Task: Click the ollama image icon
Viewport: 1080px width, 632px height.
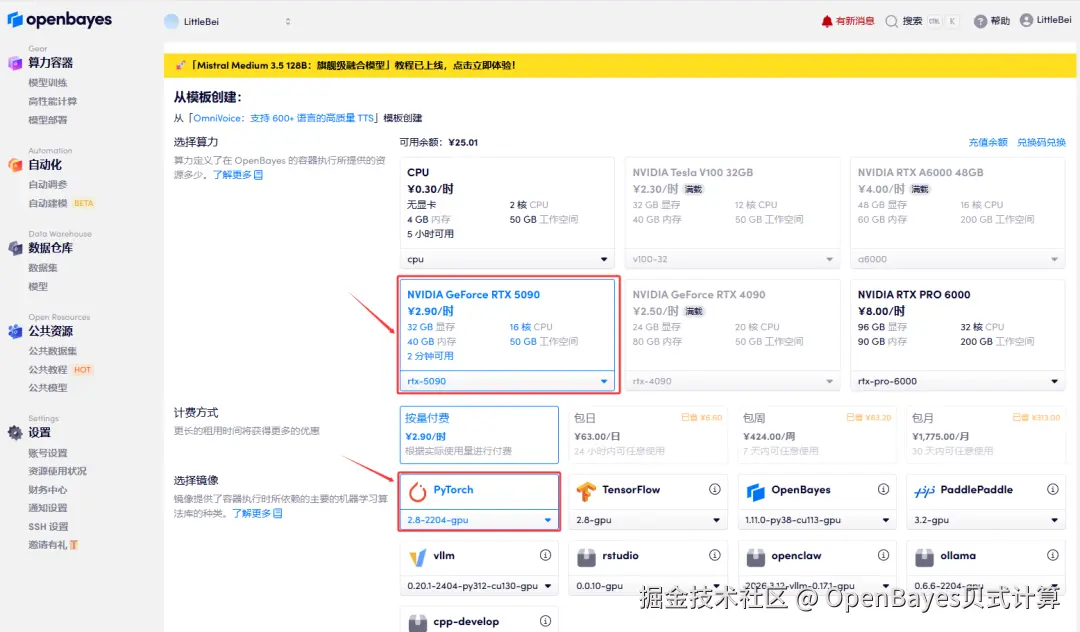Action: [924, 557]
